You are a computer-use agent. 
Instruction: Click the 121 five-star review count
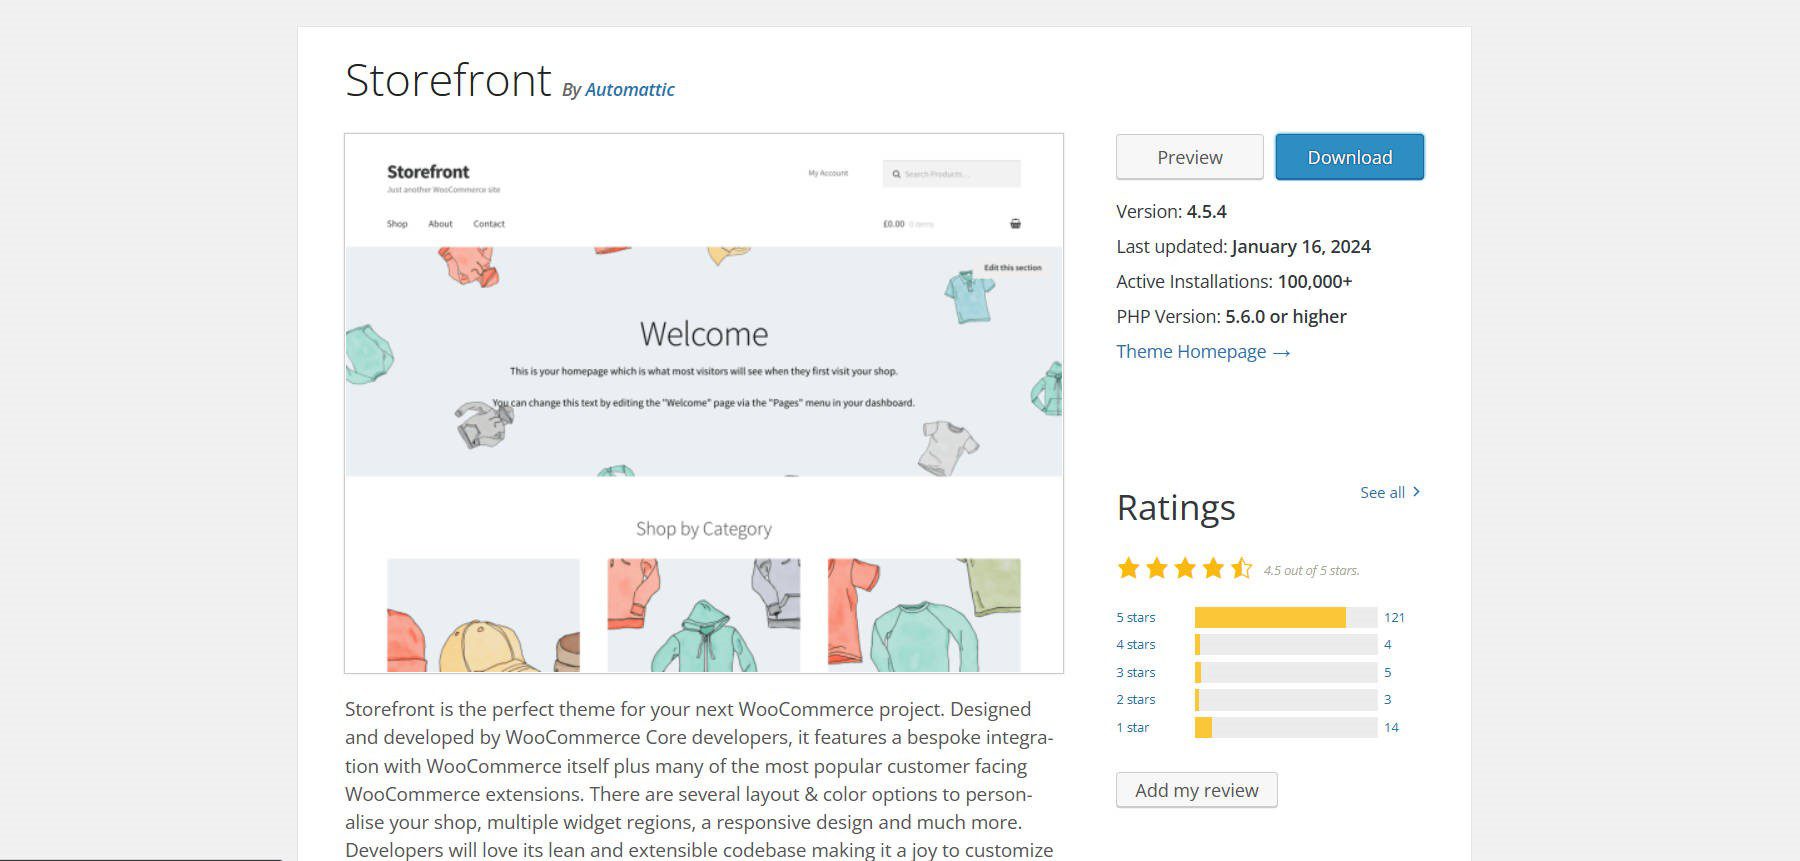tap(1394, 617)
